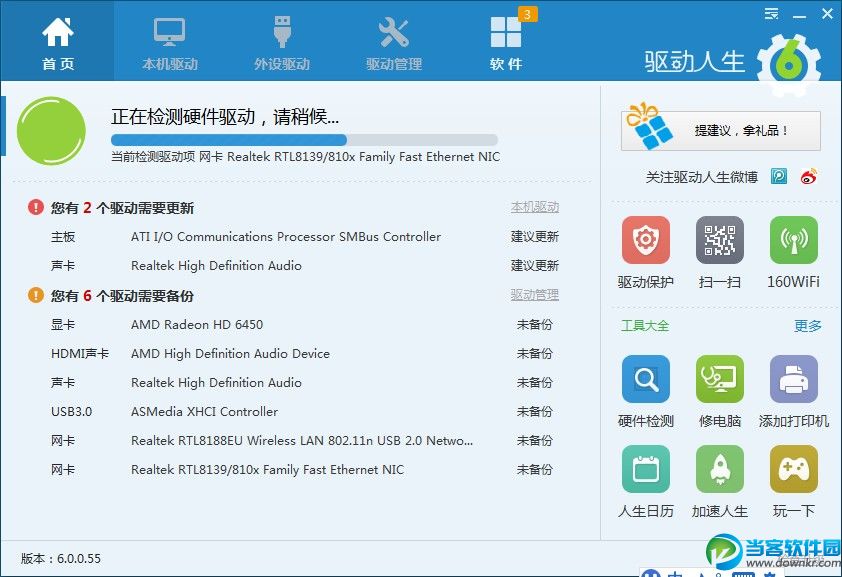Click USB3.0 category label

[71, 412]
